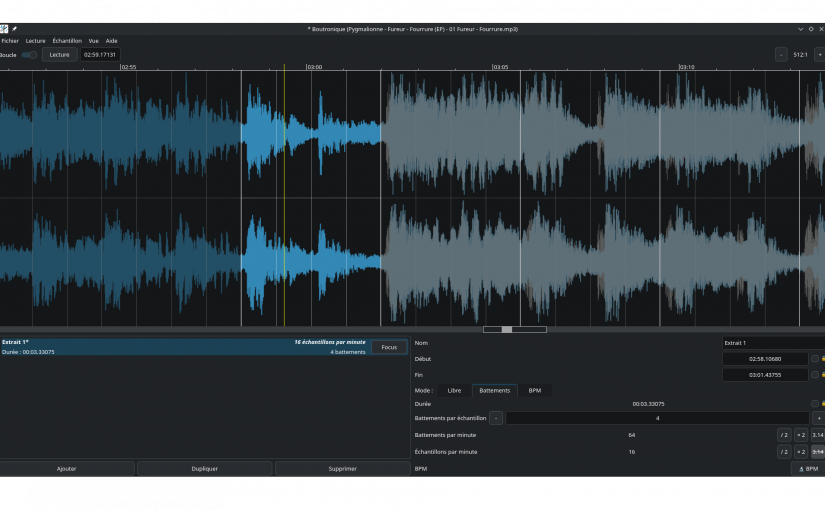This screenshot has height=510, width=825.
Task: Click the pin icon in the title bar
Action: pyautogui.click(x=15, y=29)
